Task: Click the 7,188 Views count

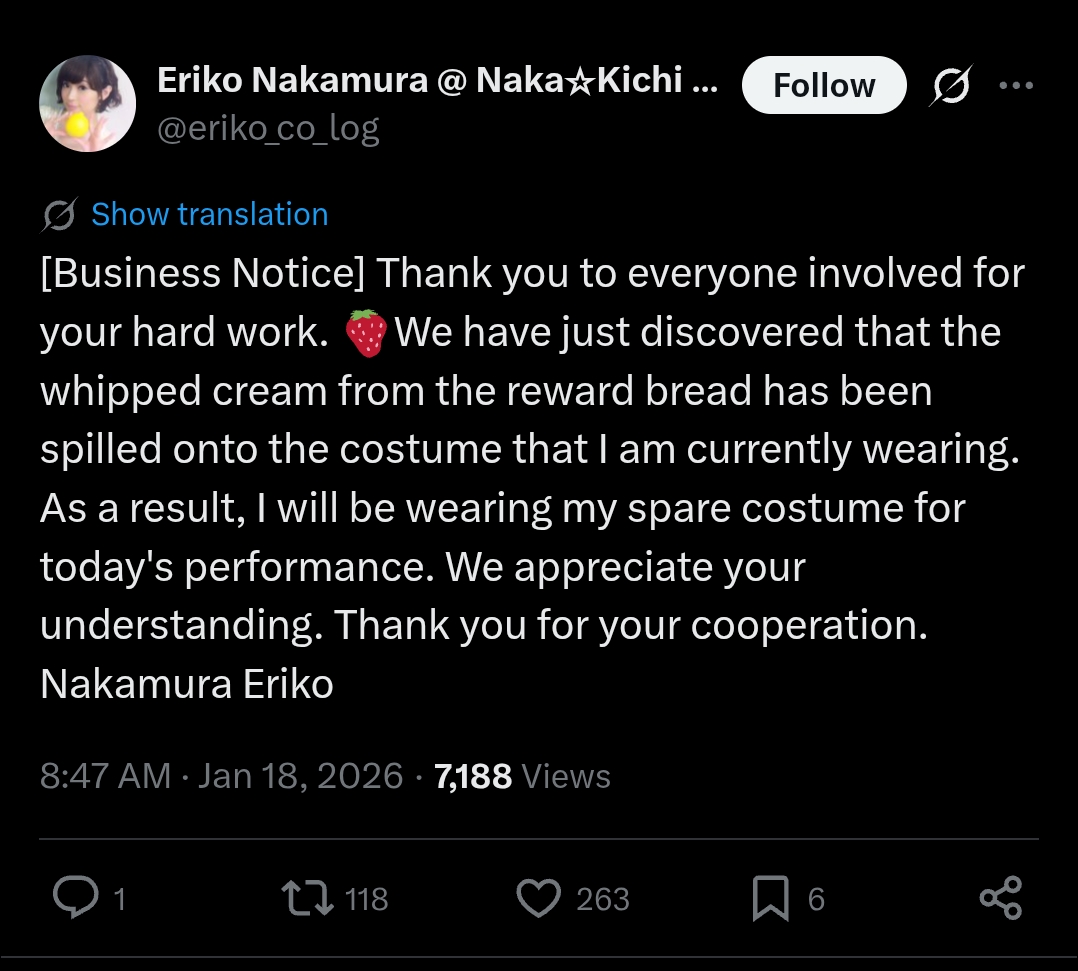Action: coord(522,776)
